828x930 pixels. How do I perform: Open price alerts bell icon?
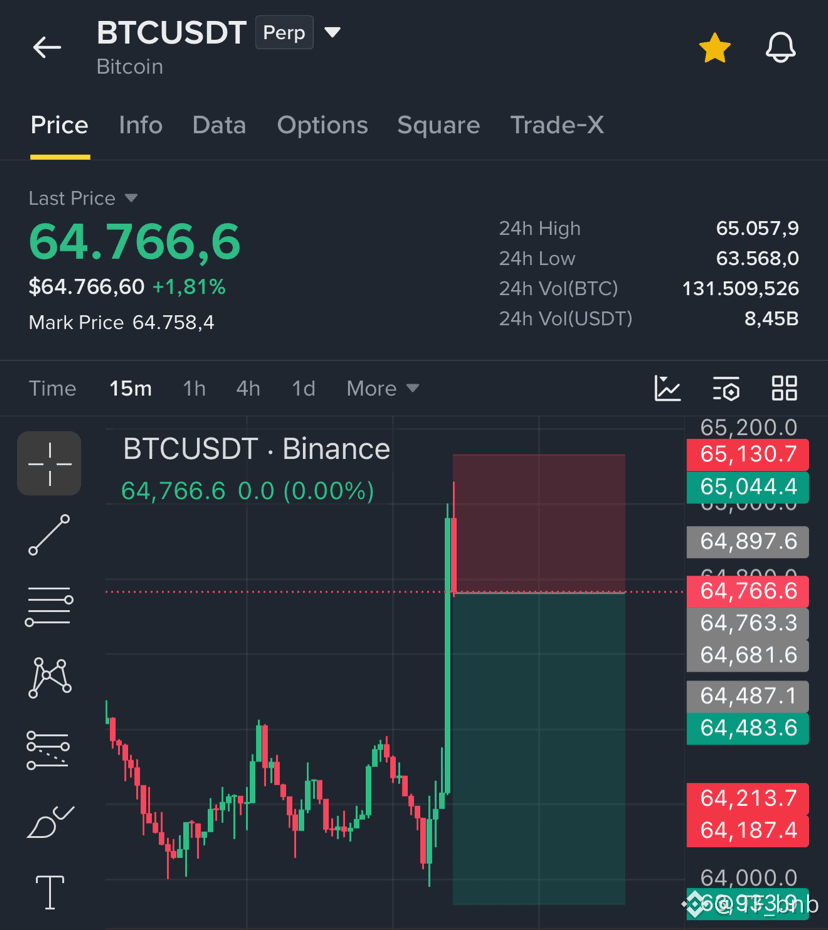coord(780,47)
